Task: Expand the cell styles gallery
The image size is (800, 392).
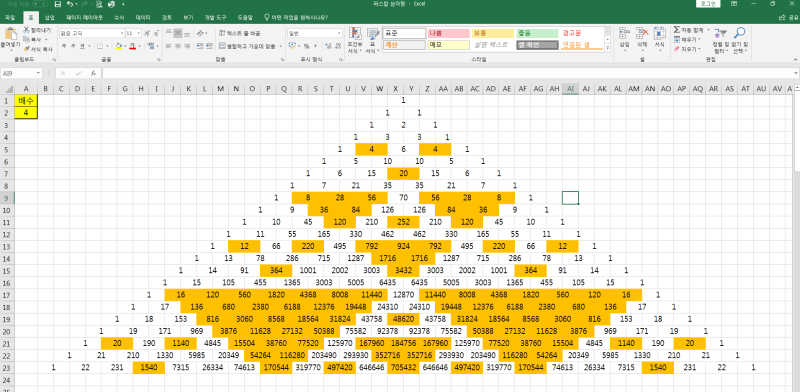Action: coord(608,47)
